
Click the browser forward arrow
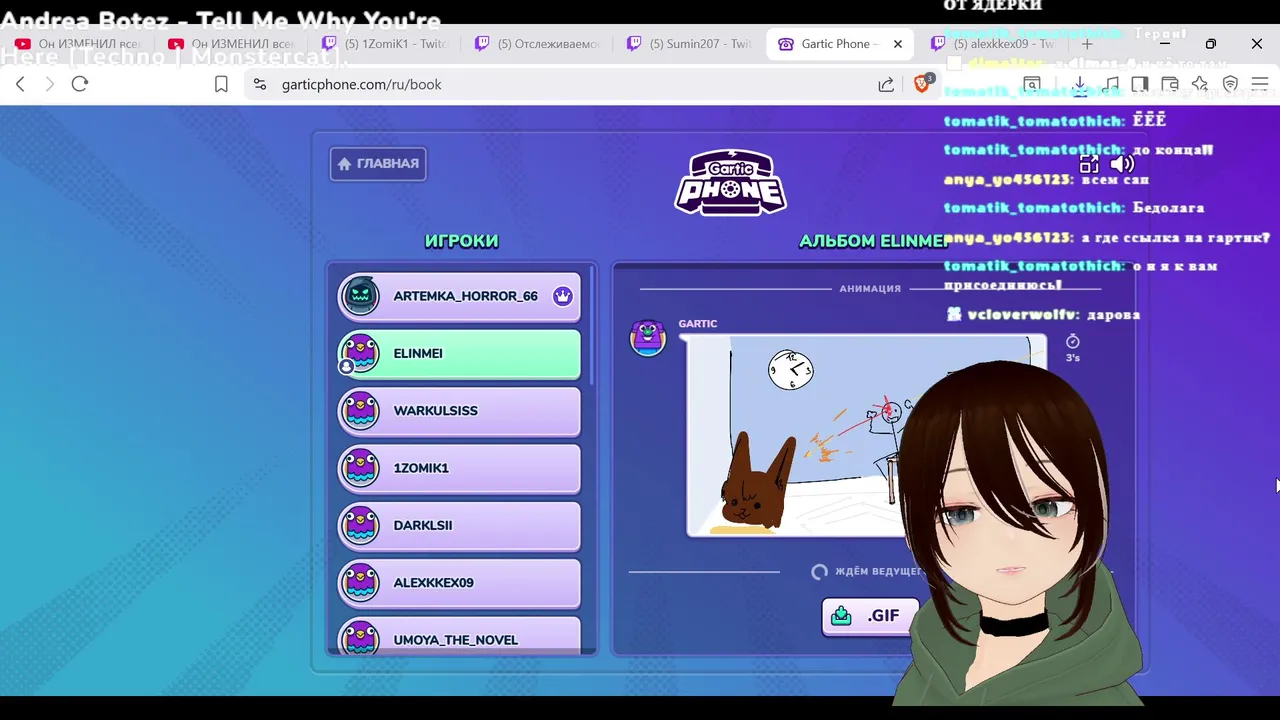click(50, 84)
